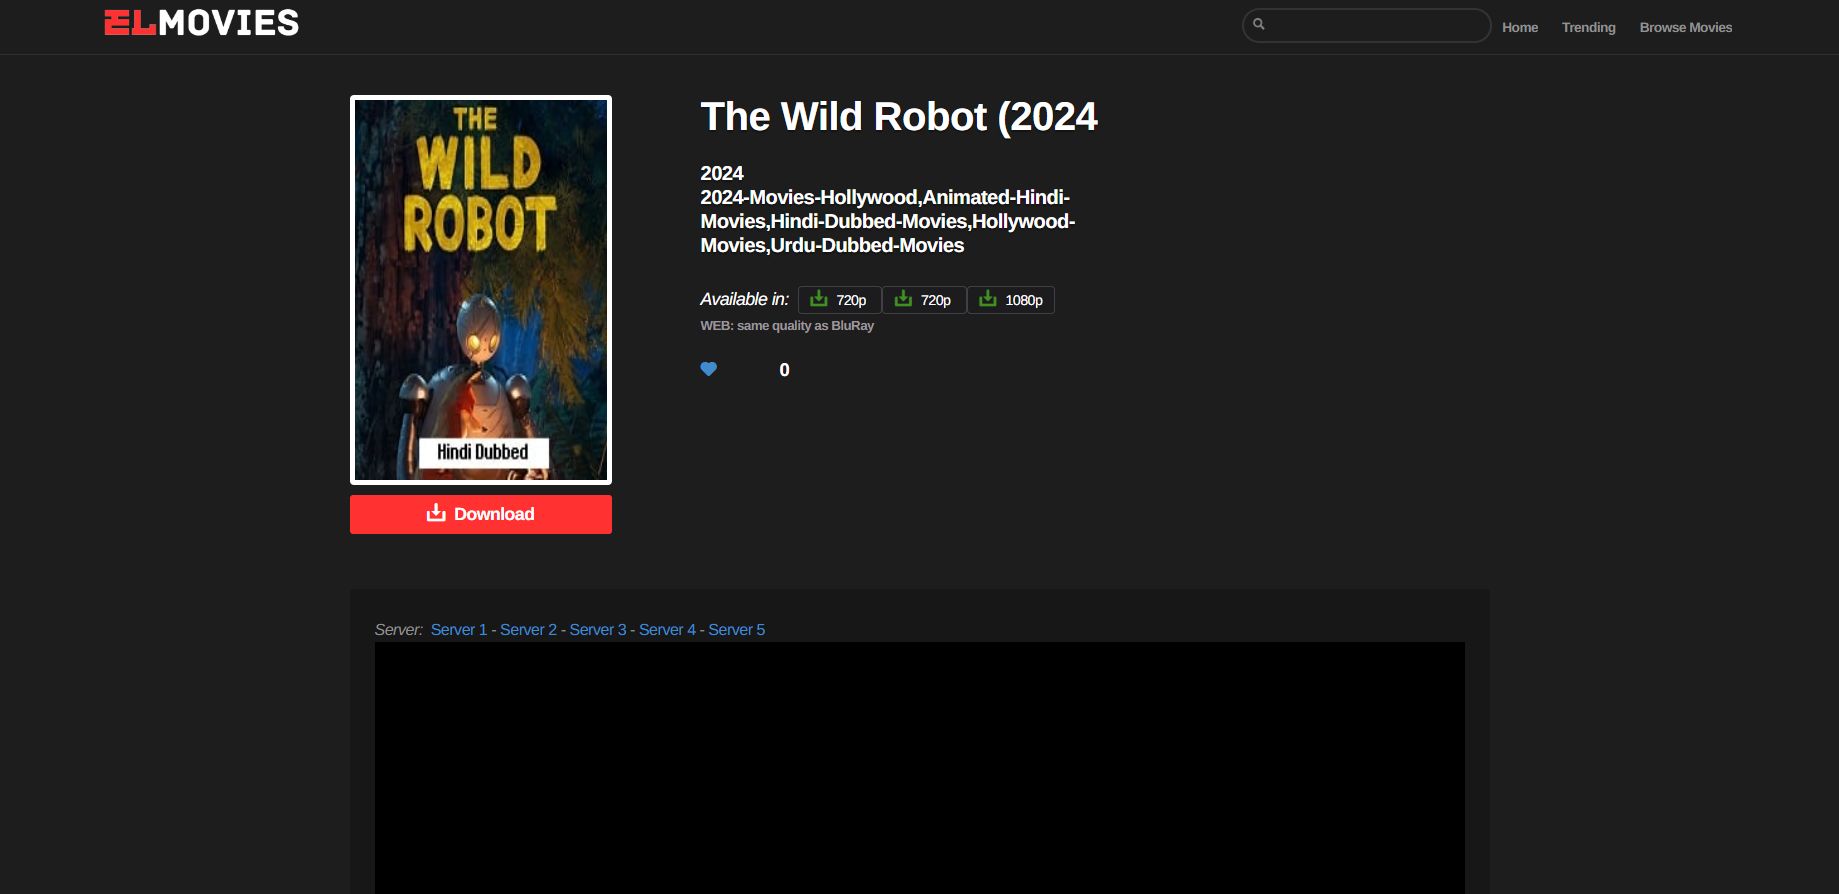Click the like count "0"

click(x=784, y=370)
